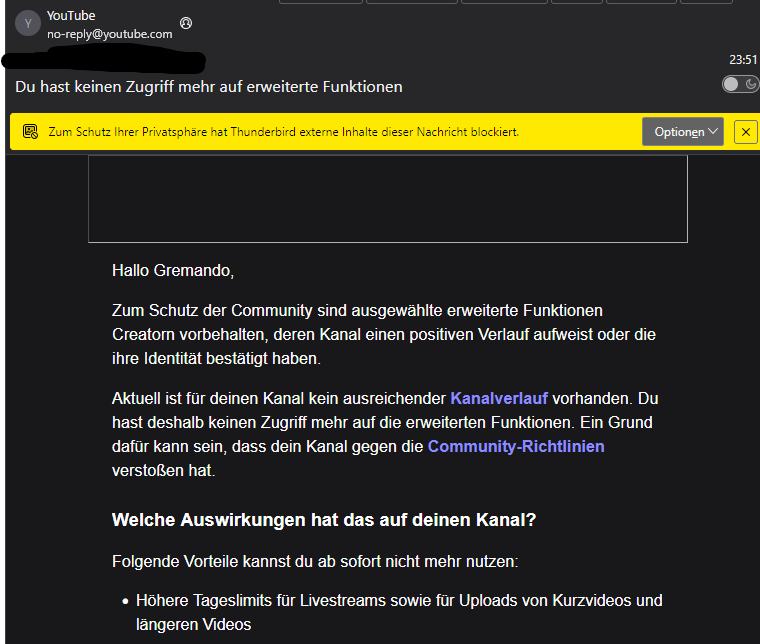The height and width of the screenshot is (644, 760).
Task: Click the contact icon next to YouTube sender
Action: click(186, 23)
